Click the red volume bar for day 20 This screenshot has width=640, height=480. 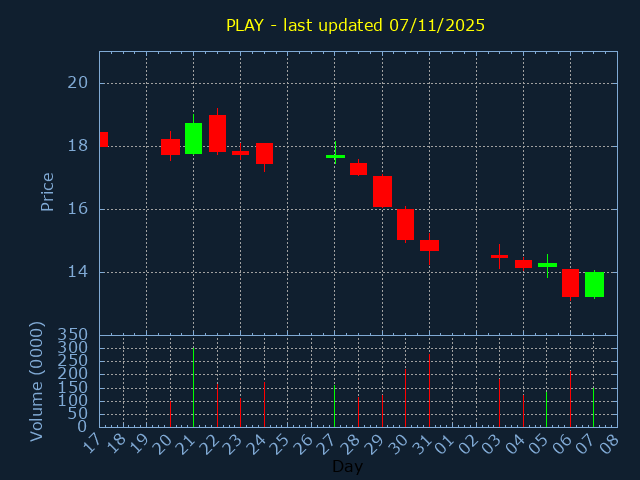click(170, 414)
